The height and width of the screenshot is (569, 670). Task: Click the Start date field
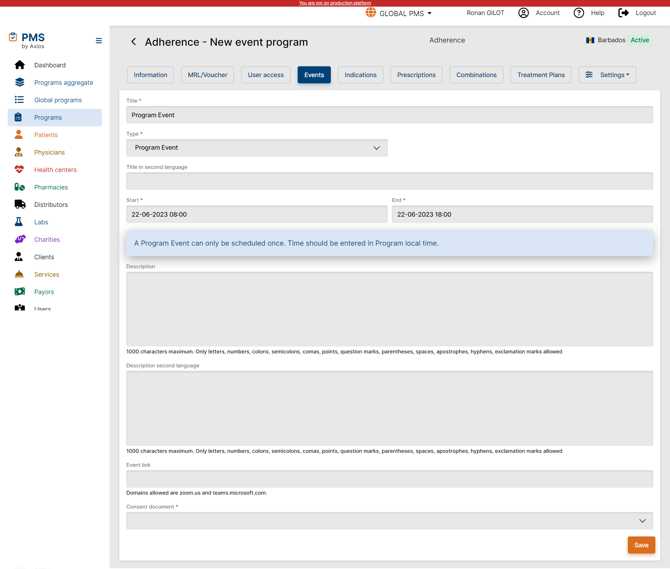pos(257,214)
